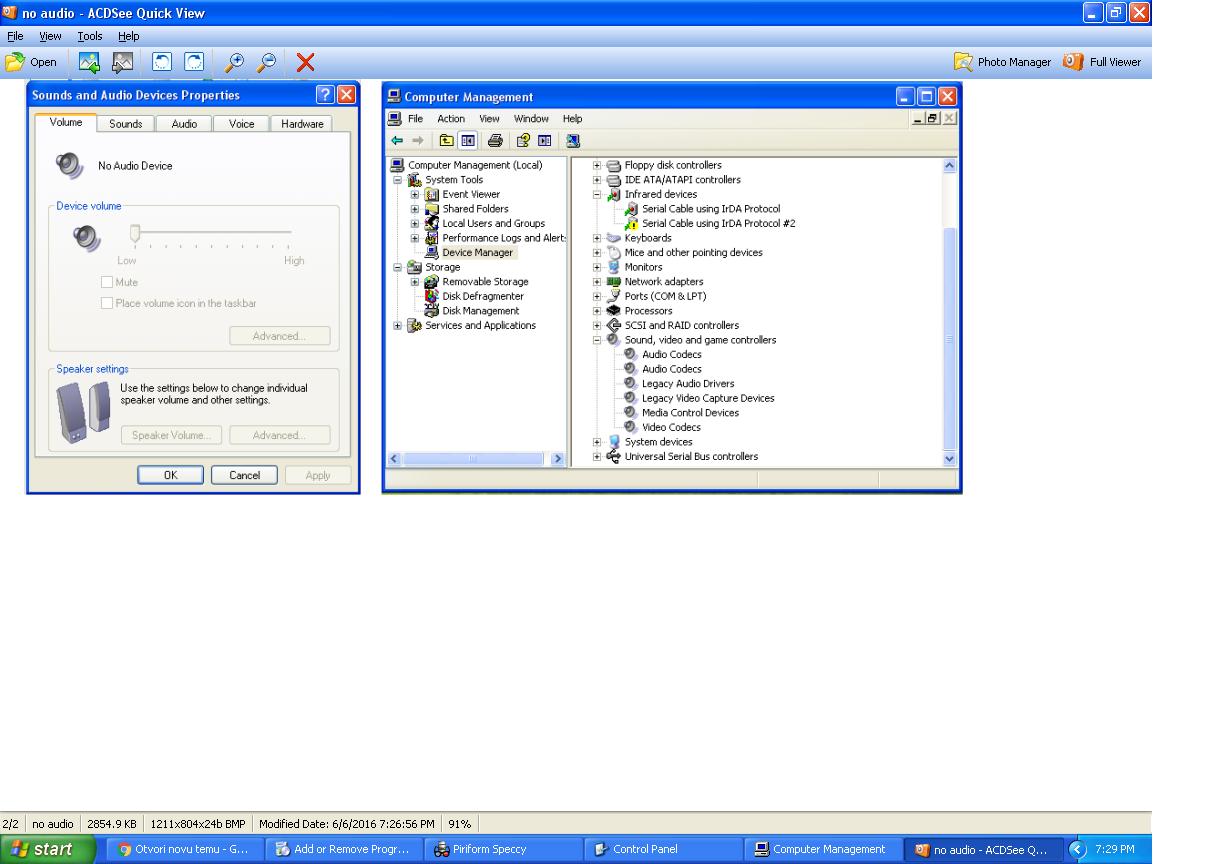The height and width of the screenshot is (864, 1211).
Task: Open the Window menu in Computer Management
Action: click(x=531, y=119)
